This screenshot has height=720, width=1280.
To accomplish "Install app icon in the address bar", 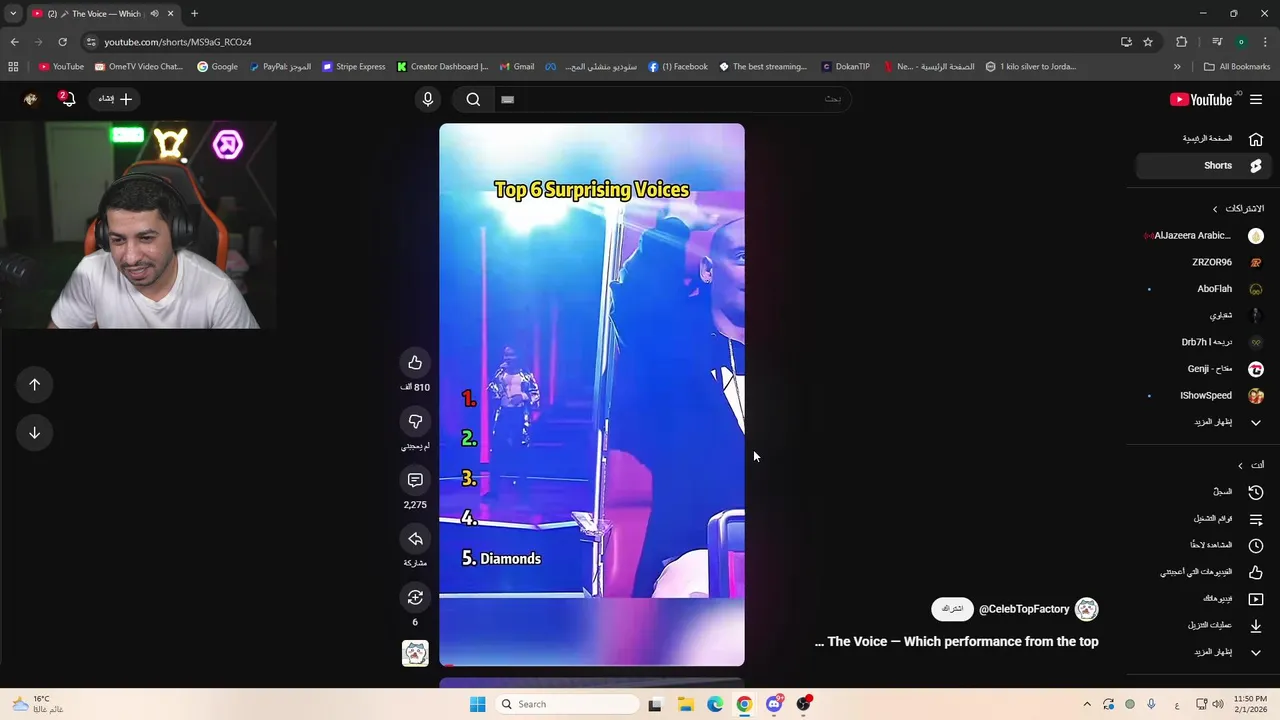I will (x=1126, y=42).
